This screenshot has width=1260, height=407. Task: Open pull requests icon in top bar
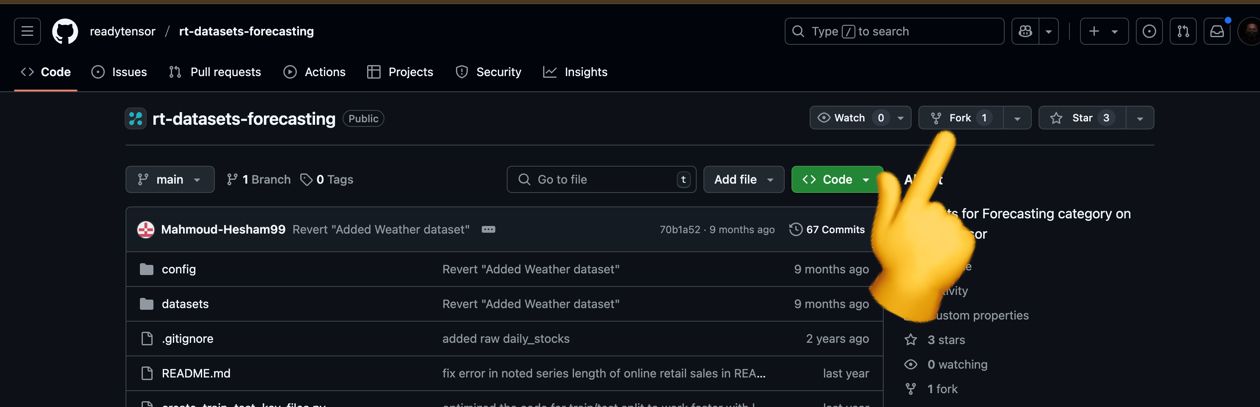[x=1183, y=31]
